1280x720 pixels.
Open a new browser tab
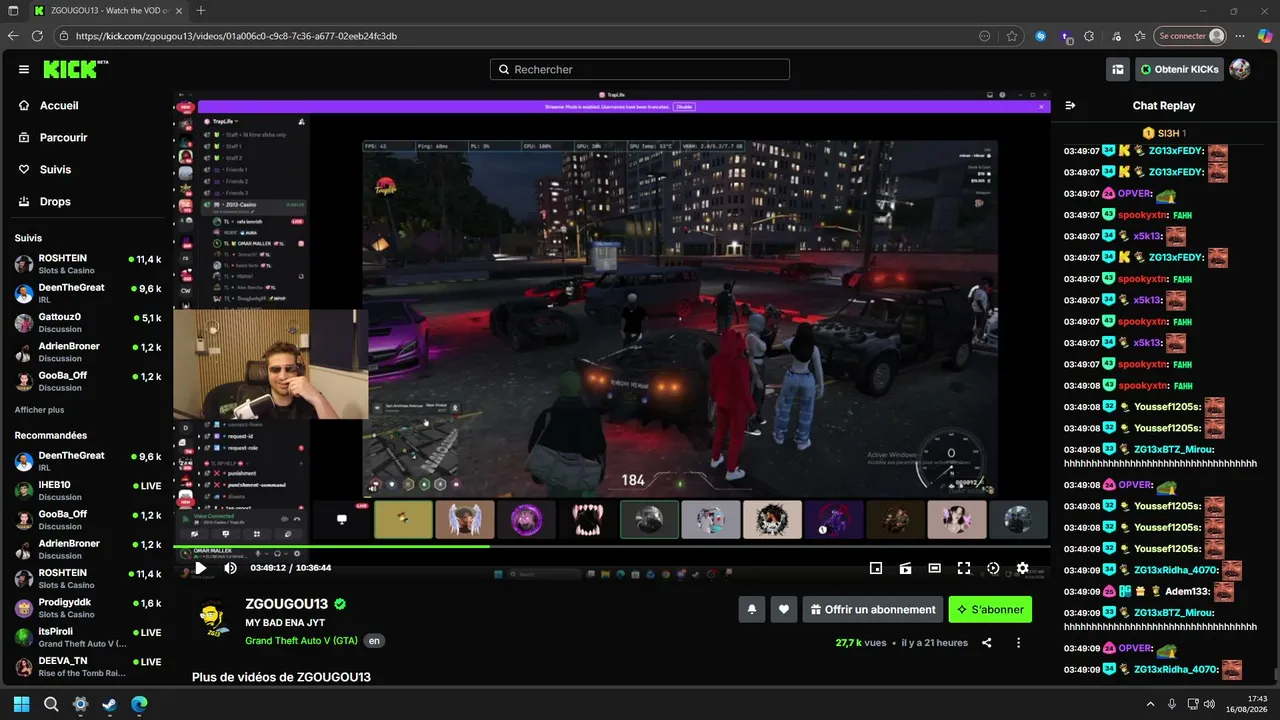201,10
